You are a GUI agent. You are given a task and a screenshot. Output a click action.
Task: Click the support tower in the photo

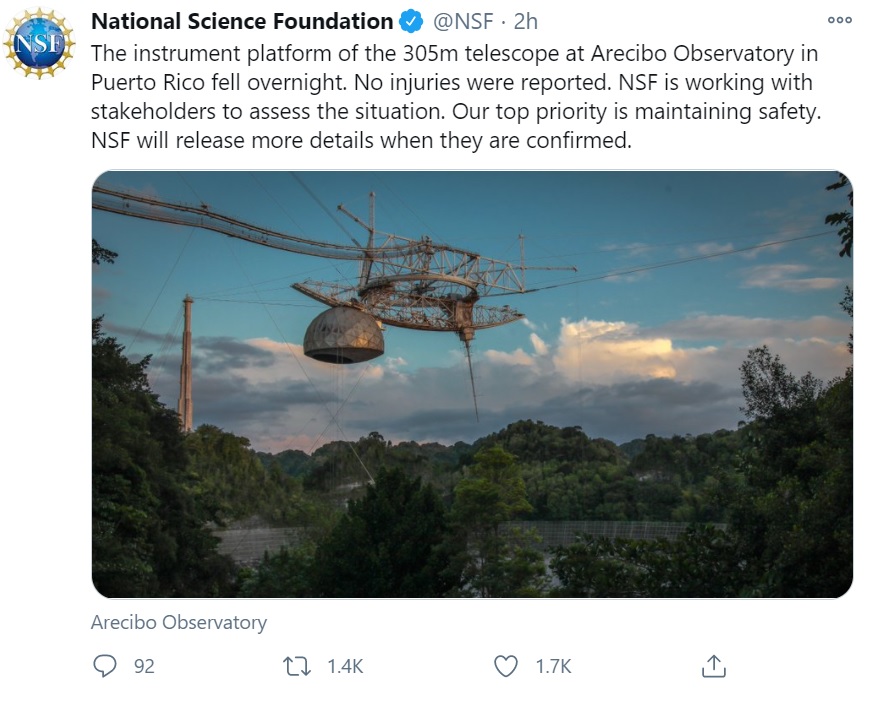(x=186, y=364)
